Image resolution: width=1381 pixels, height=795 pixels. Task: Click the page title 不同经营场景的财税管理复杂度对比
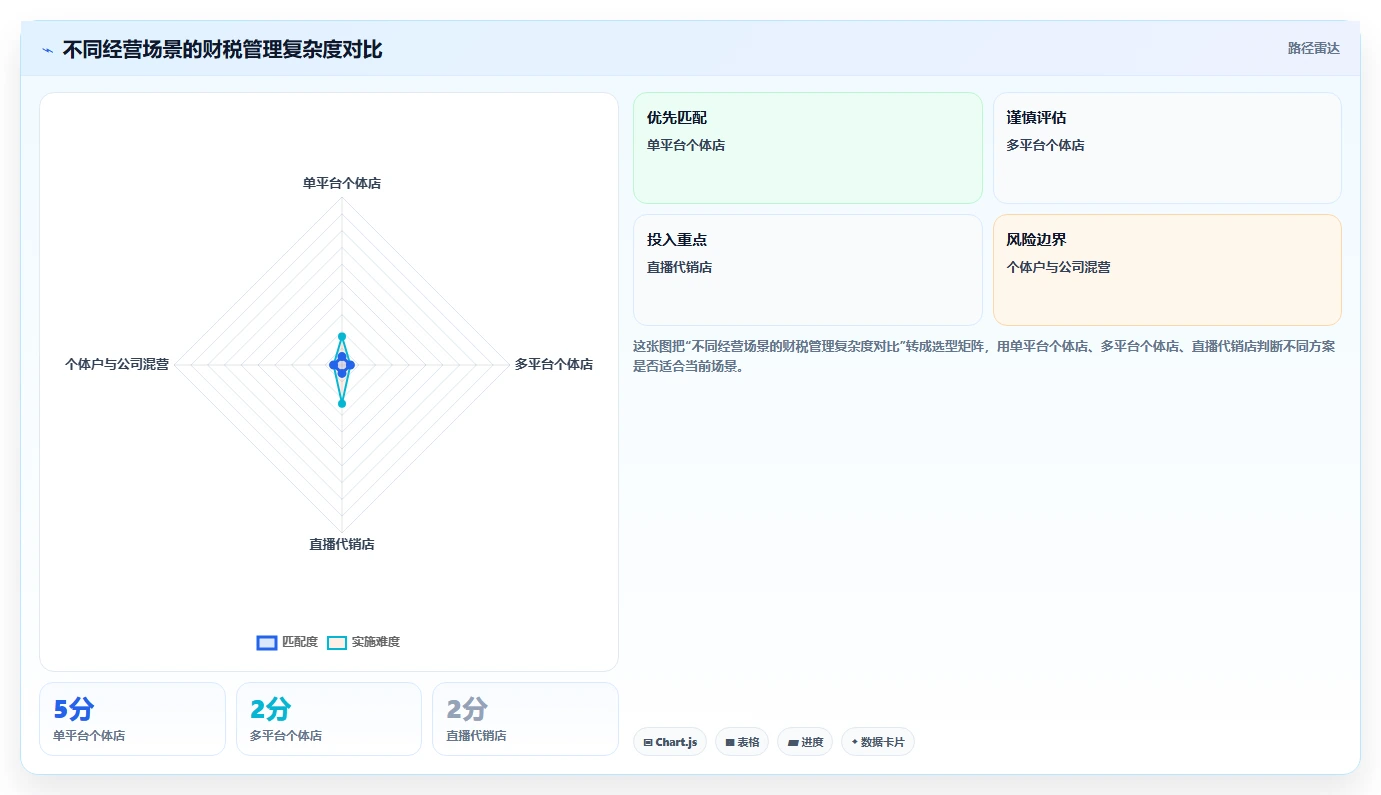point(222,49)
